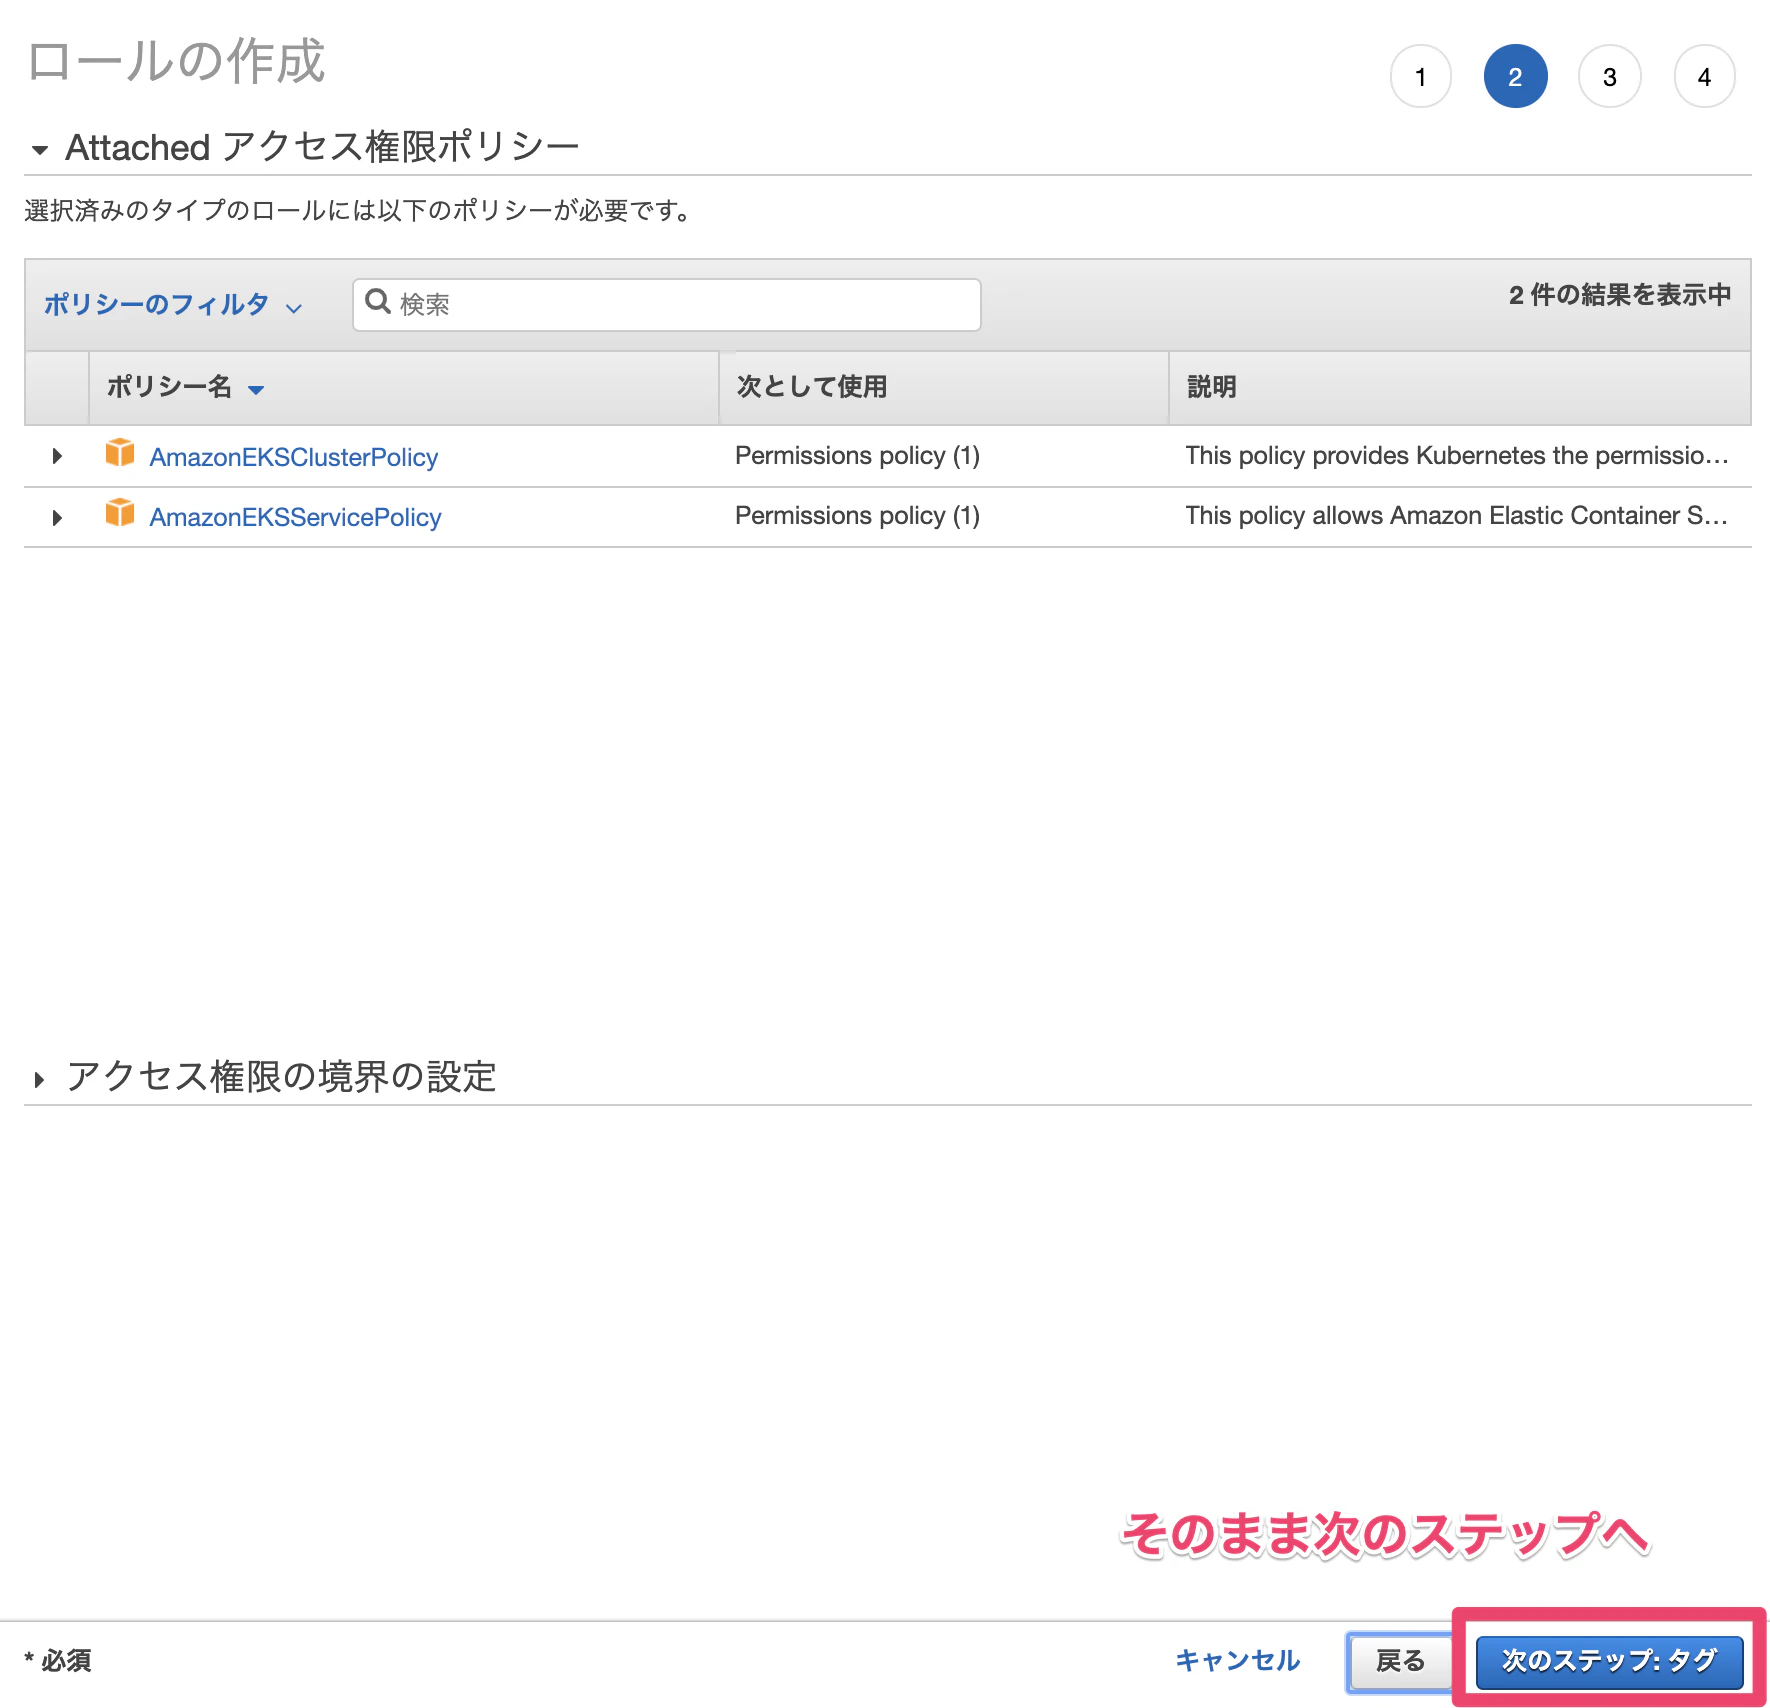Click description "This policy provides Kubernetes the permissio…"
The width and height of the screenshot is (1770, 1708).
pos(1457,456)
